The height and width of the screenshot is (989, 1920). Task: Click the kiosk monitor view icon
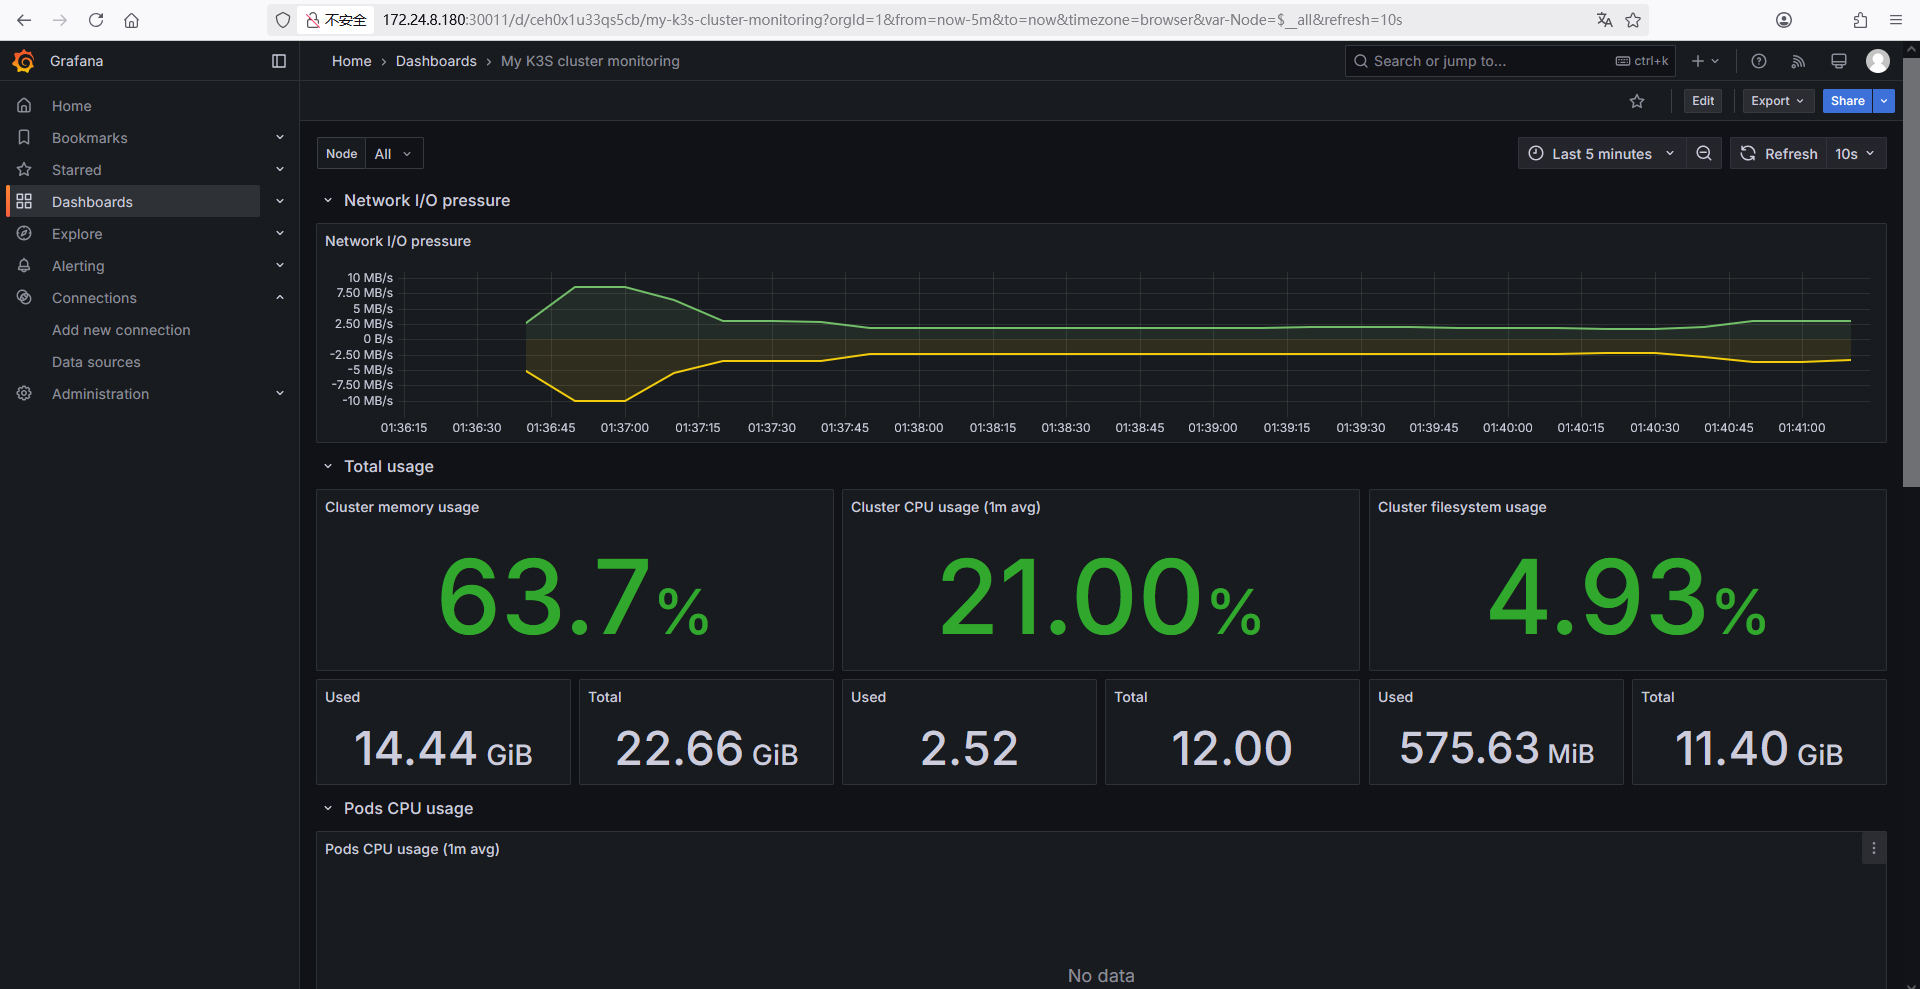point(1838,61)
